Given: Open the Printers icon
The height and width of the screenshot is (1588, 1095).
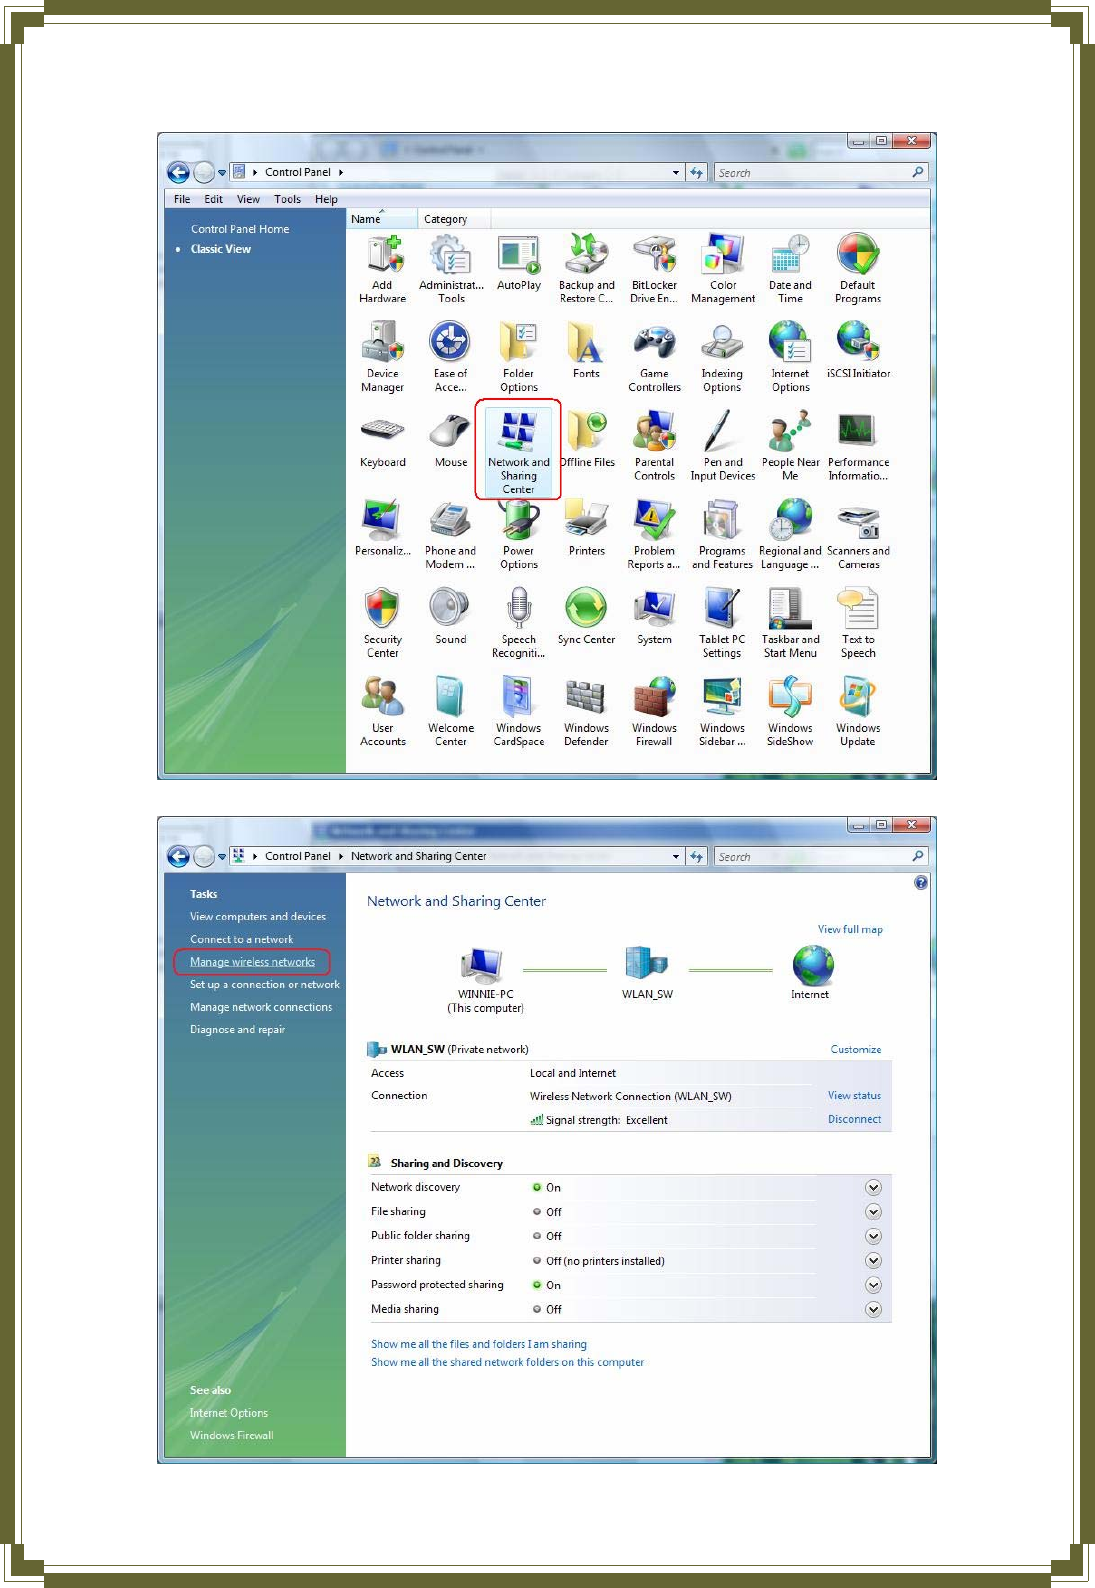Looking at the screenshot, I should (587, 528).
